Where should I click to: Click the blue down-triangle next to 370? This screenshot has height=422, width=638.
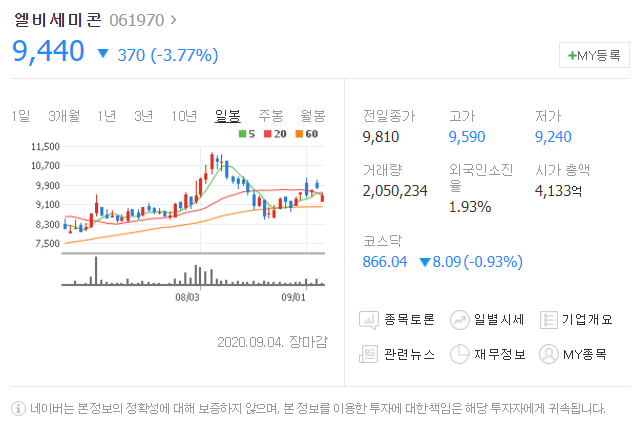103,53
